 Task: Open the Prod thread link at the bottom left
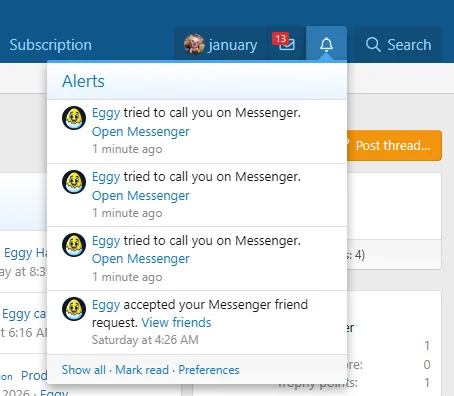pos(34,376)
